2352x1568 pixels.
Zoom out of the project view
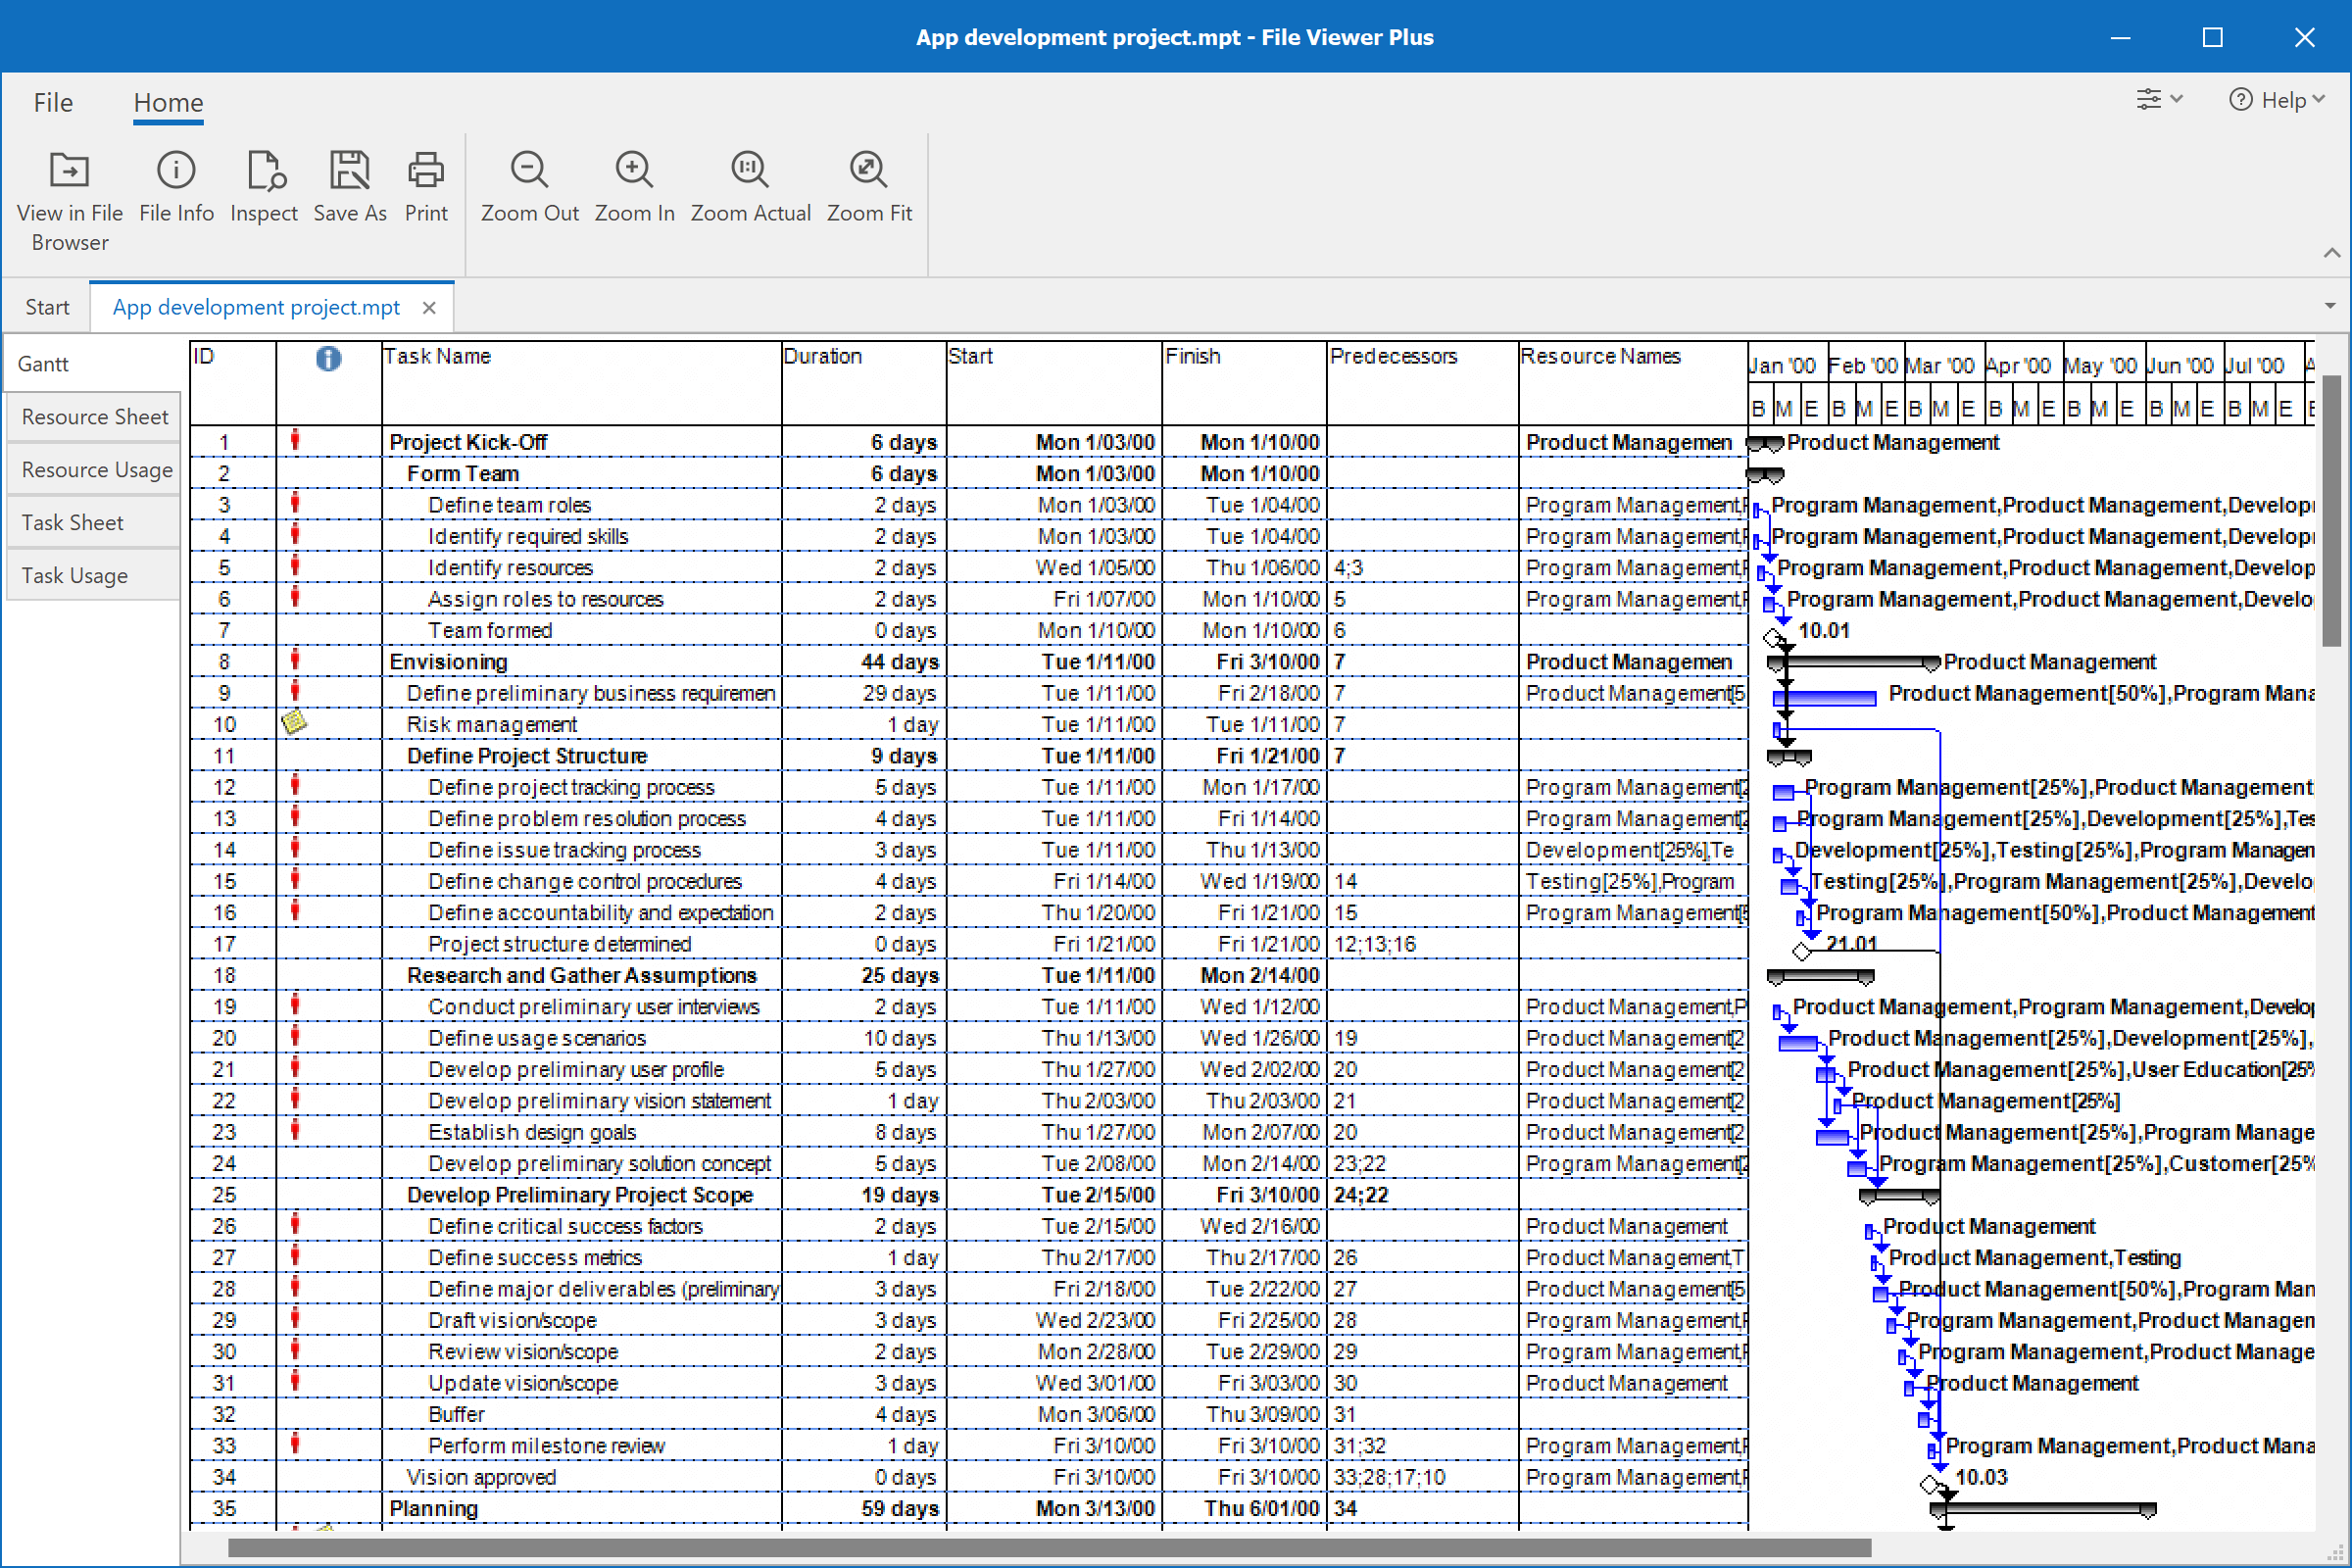pos(529,187)
